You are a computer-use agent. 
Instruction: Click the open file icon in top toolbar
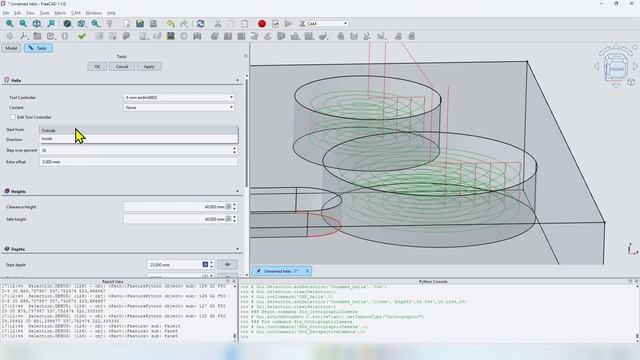(x=140, y=24)
